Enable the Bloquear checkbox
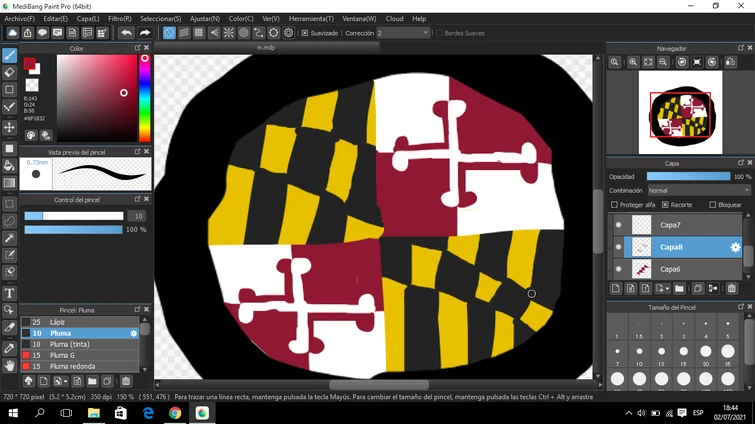The width and height of the screenshot is (755, 424). point(712,205)
